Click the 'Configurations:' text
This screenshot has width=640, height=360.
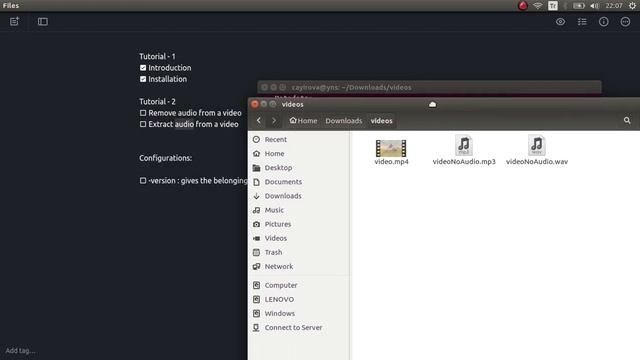pyautogui.click(x=165, y=158)
